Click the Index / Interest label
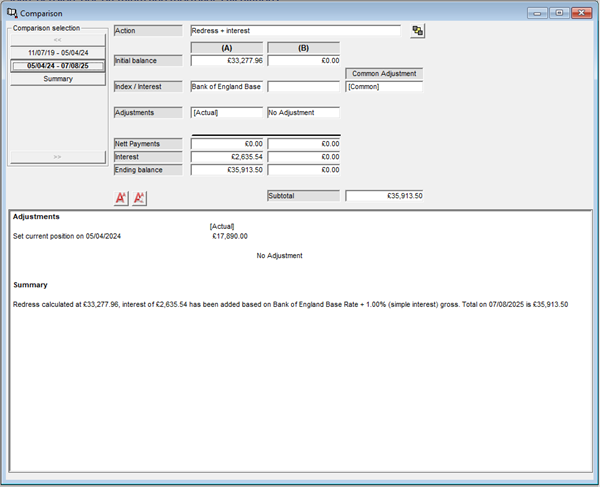600x487 pixels. pyautogui.click(x=148, y=86)
